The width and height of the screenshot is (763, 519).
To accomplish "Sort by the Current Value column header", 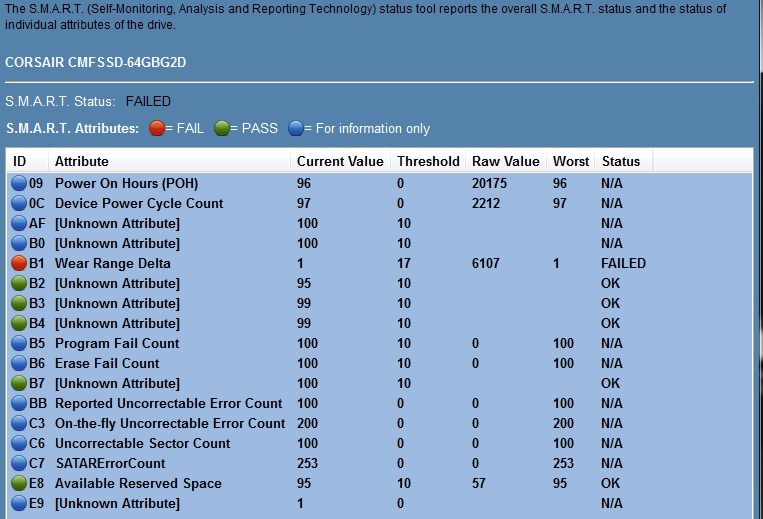I will pyautogui.click(x=341, y=161).
